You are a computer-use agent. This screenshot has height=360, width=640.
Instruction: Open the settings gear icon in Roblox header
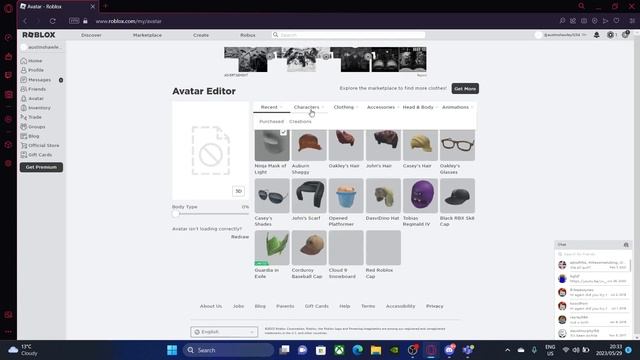pyautogui.click(x=625, y=35)
